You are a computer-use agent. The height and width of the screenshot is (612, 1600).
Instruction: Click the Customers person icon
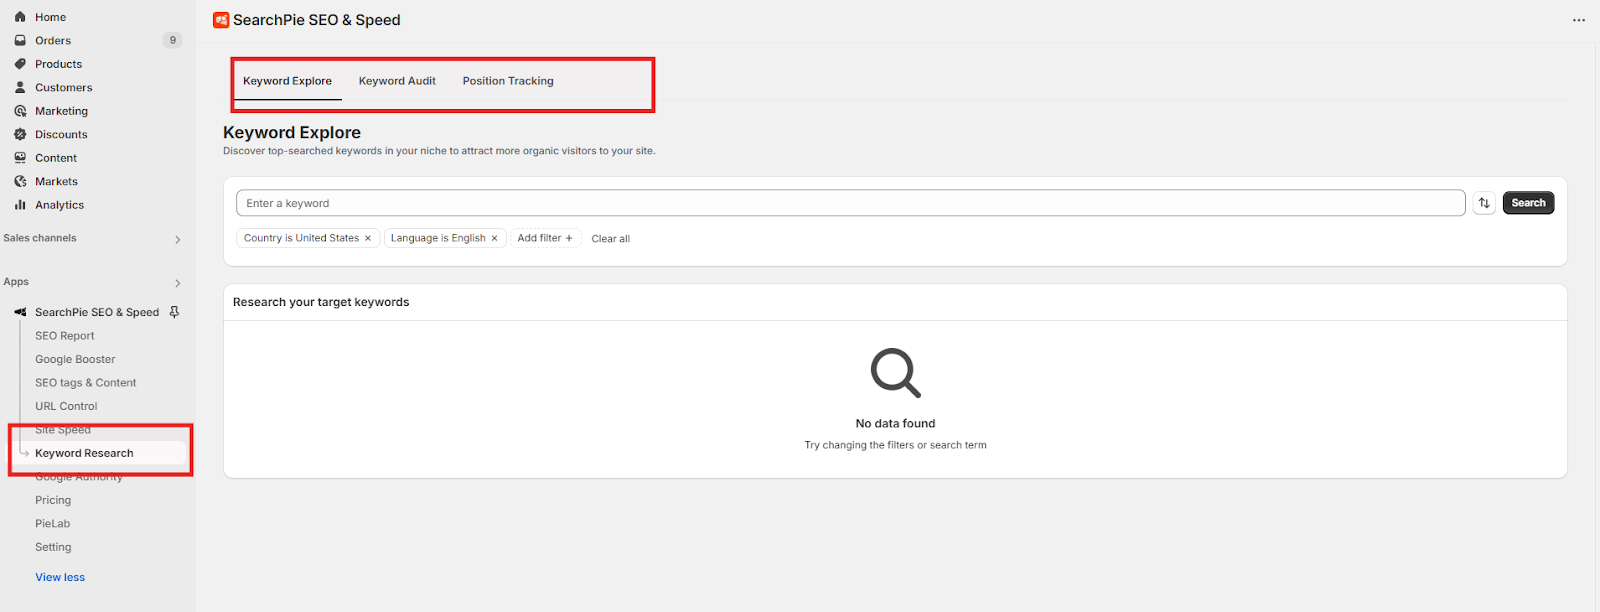(x=20, y=88)
